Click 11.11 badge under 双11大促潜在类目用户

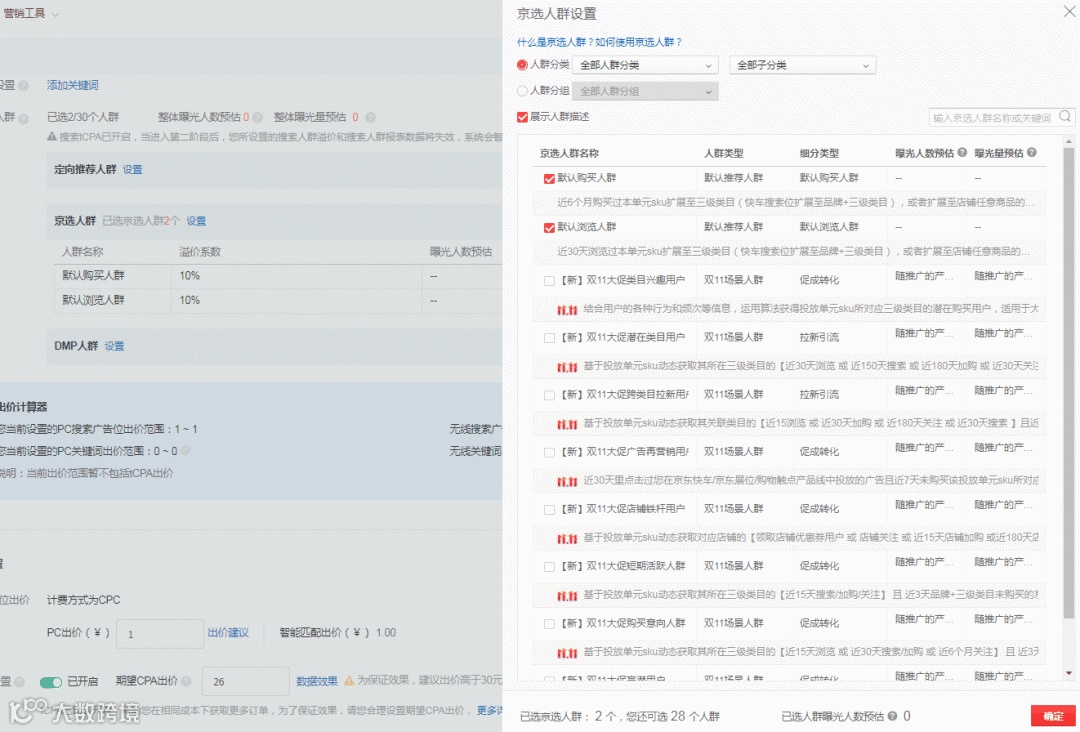pyautogui.click(x=567, y=367)
